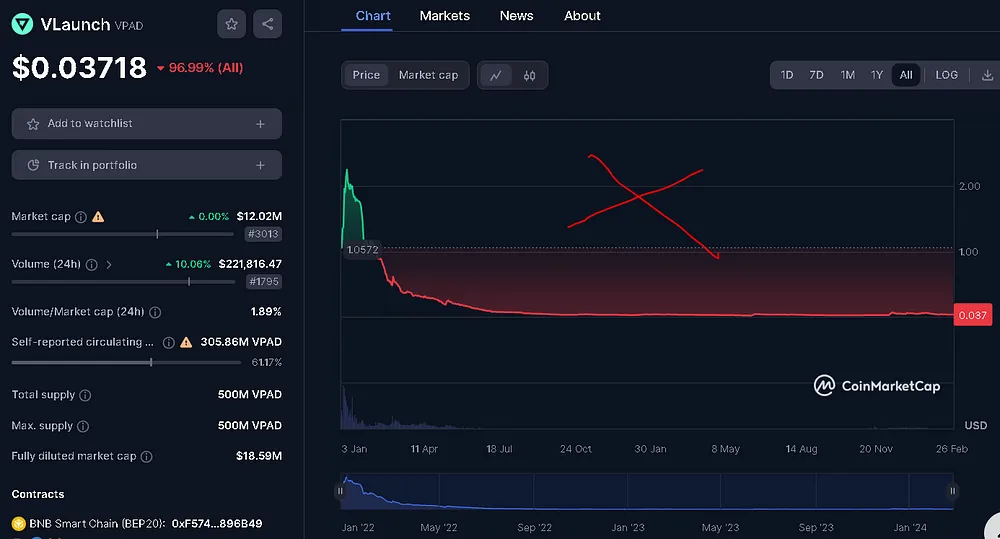Viewport: 1000px width, 539px height.
Task: Click the BNB Smart Chain coin icon
Action: point(18,524)
